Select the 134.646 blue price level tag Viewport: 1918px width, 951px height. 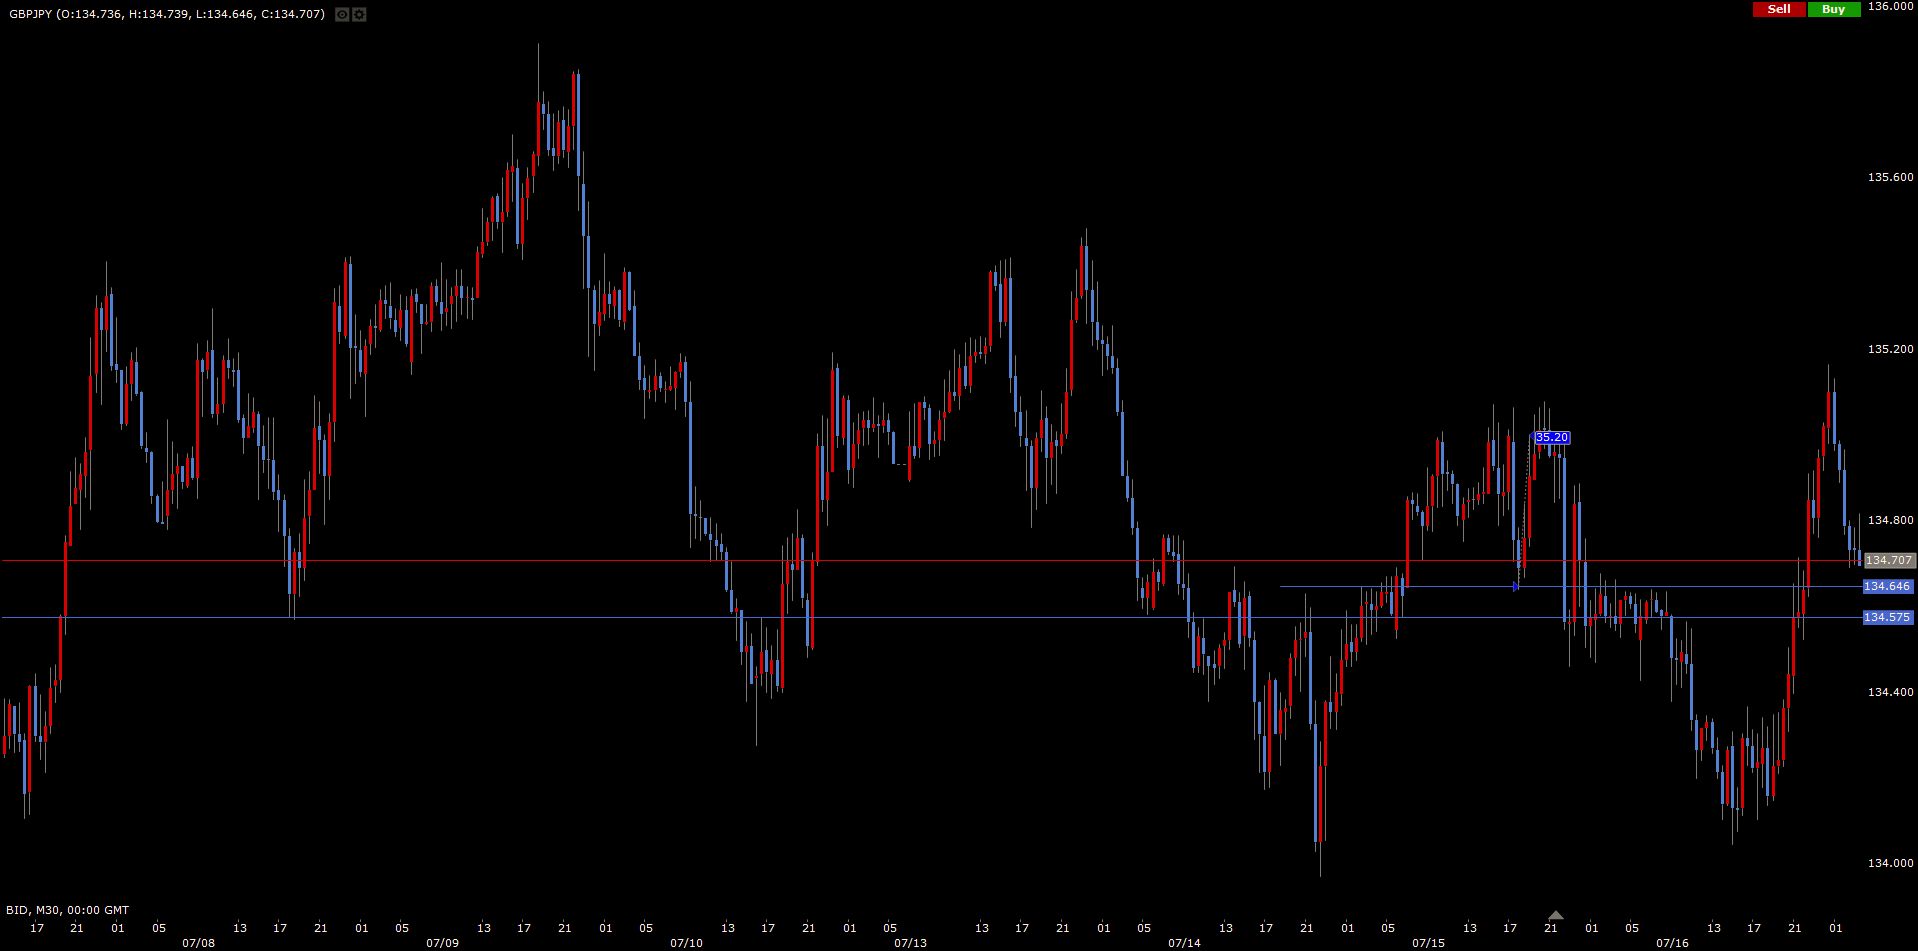click(x=1887, y=587)
